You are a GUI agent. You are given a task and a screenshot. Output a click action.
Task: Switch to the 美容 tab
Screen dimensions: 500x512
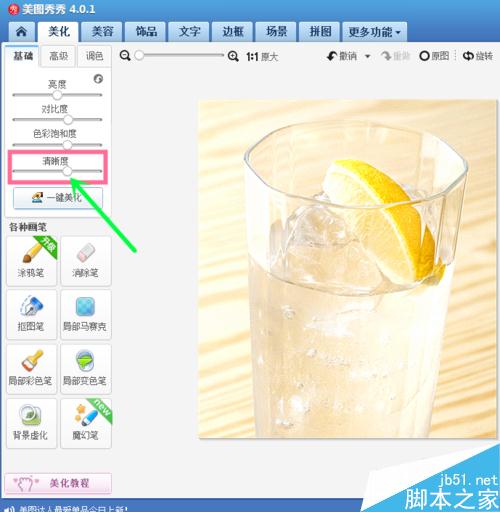102,32
